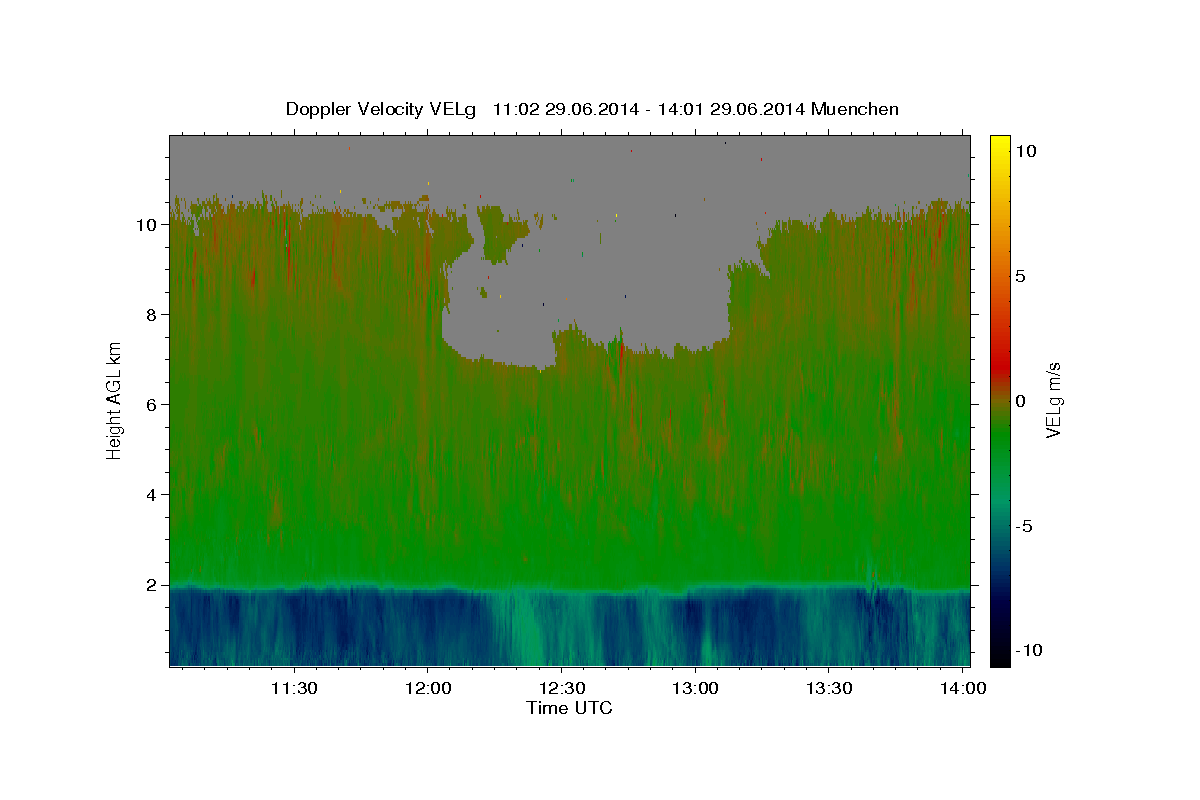Click the 'Height AGL km' axis label

(115, 399)
